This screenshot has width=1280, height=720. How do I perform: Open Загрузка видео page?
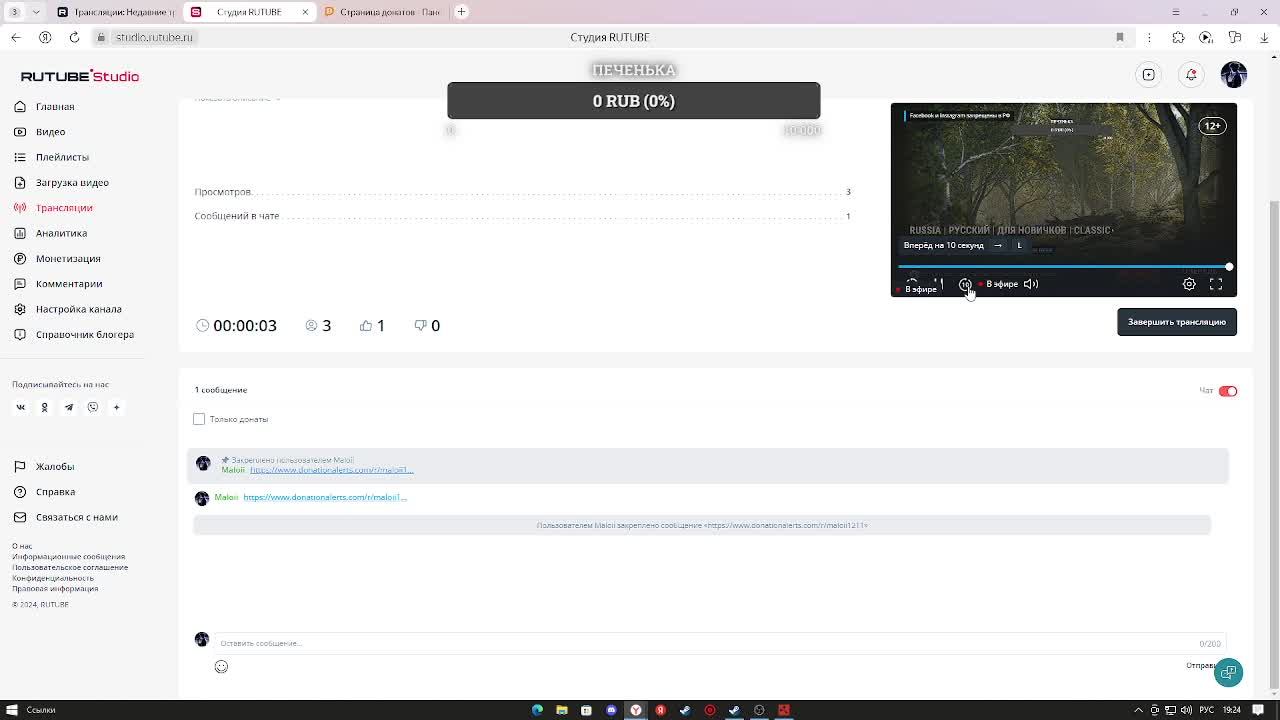[61, 182]
